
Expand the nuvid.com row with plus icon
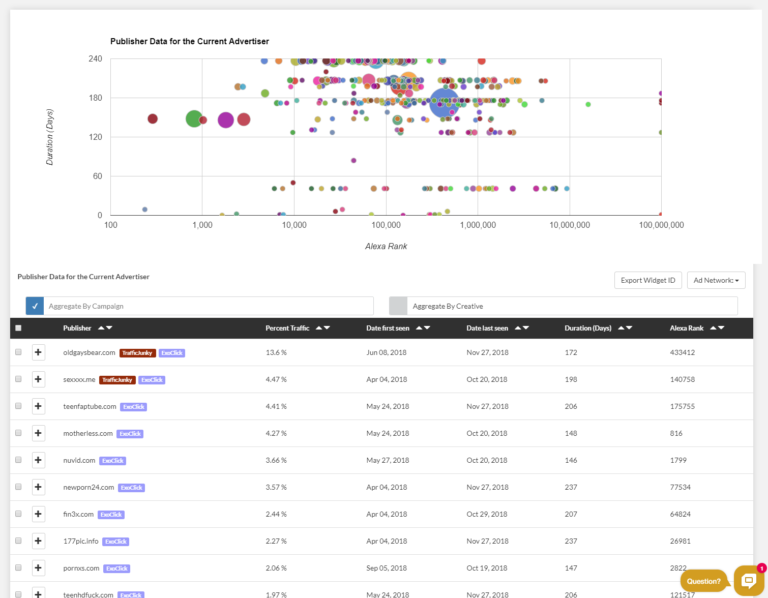[38, 460]
